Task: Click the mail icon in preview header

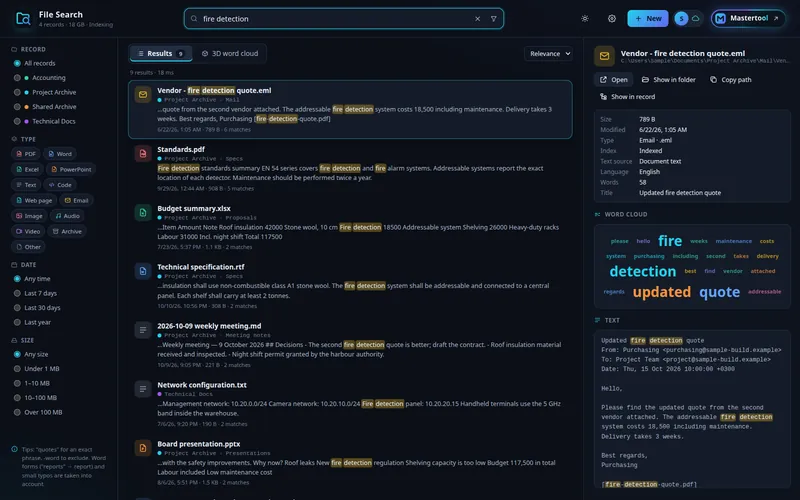Action: [604, 56]
